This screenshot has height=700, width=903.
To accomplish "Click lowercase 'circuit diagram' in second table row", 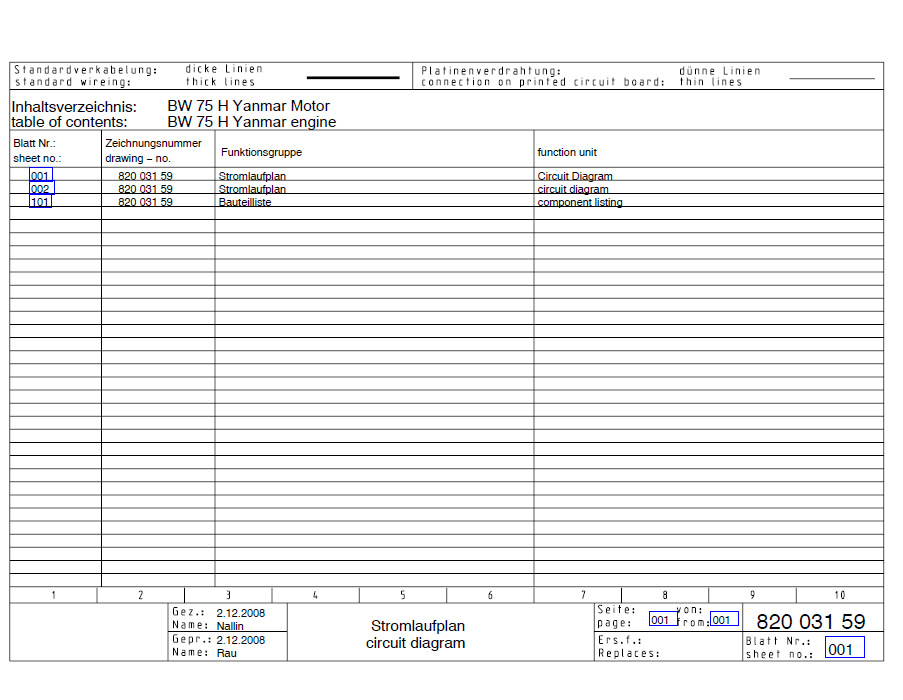I will (573, 189).
